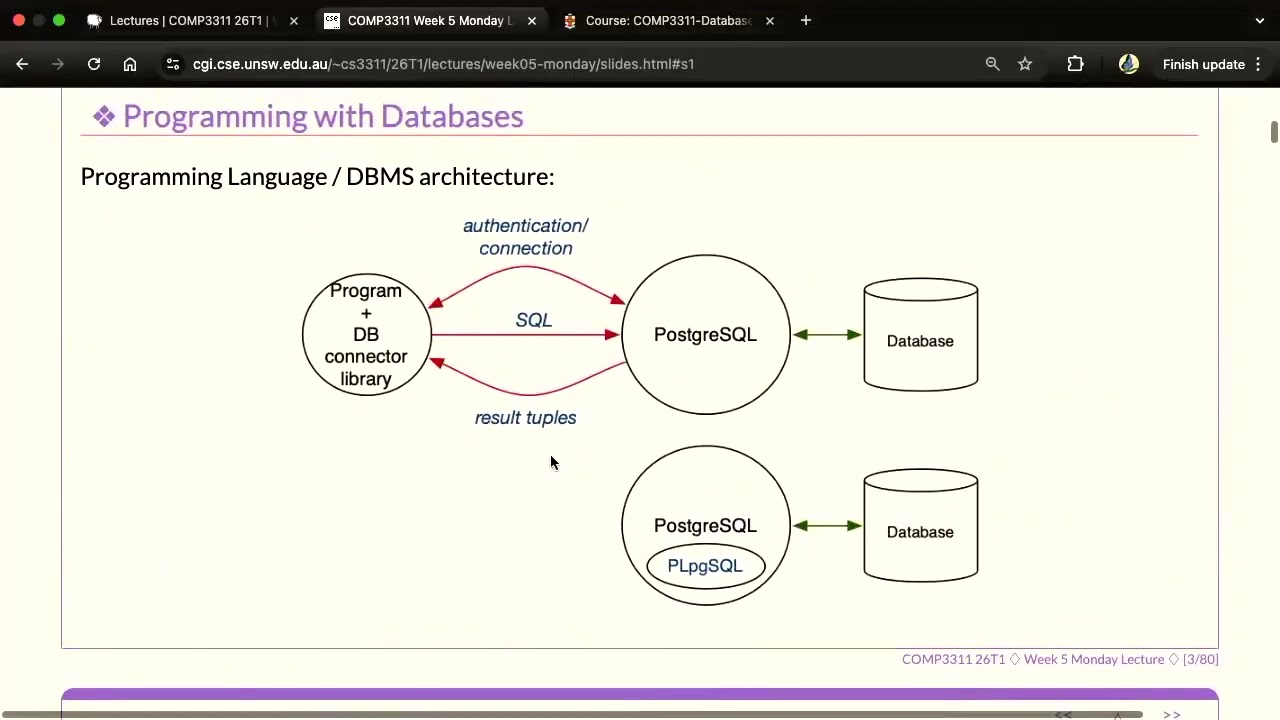Switch to the Lectures | COMP3311 26T1 tab

[x=192, y=20]
